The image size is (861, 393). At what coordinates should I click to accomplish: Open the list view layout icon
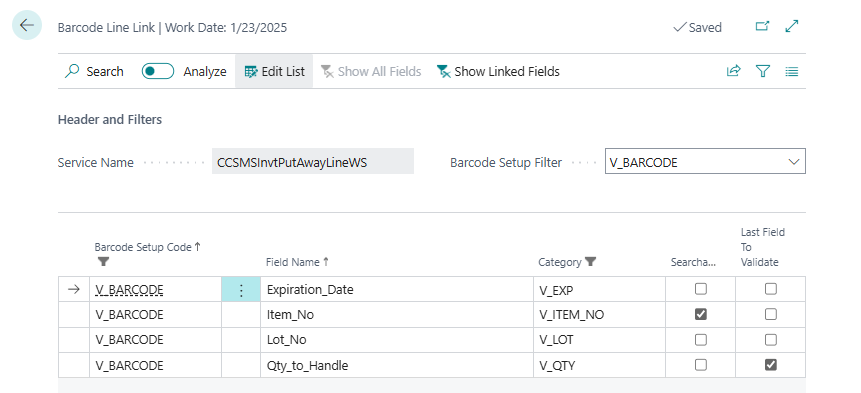point(792,71)
